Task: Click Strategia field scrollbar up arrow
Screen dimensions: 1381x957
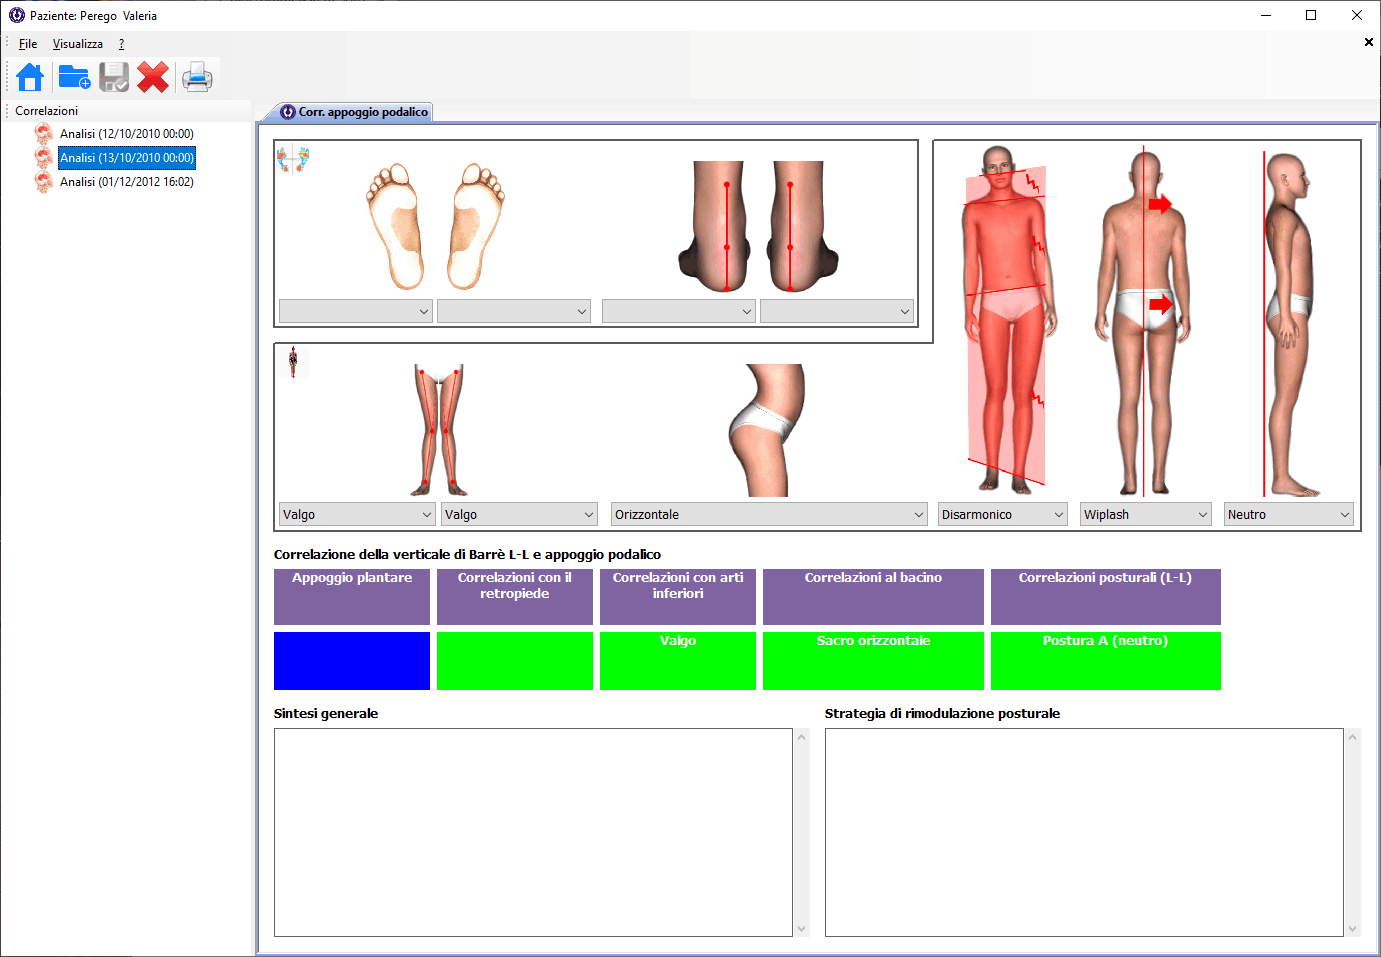Action: coord(1352,737)
